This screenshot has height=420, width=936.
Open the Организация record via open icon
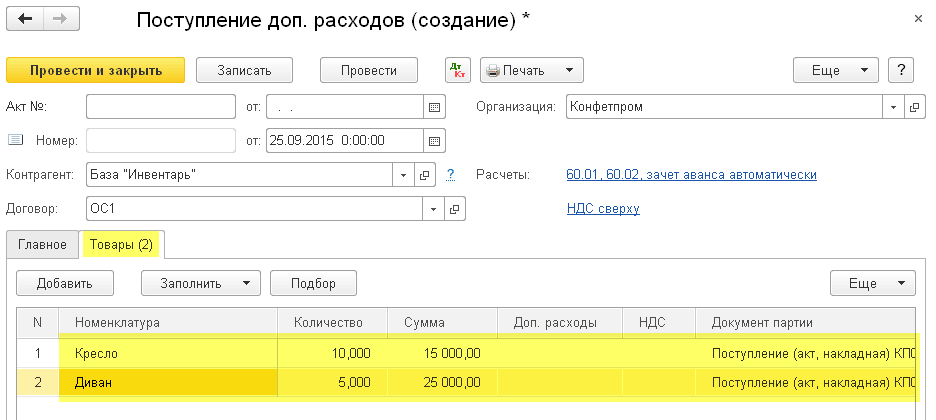click(915, 106)
